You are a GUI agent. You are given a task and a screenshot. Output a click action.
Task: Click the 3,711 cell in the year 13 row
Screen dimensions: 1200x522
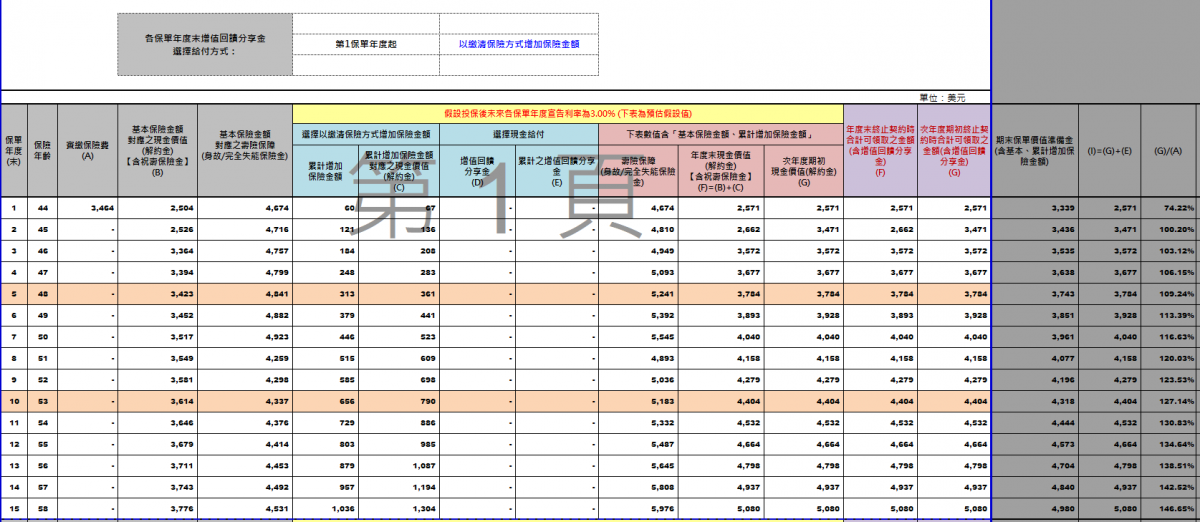click(157, 466)
